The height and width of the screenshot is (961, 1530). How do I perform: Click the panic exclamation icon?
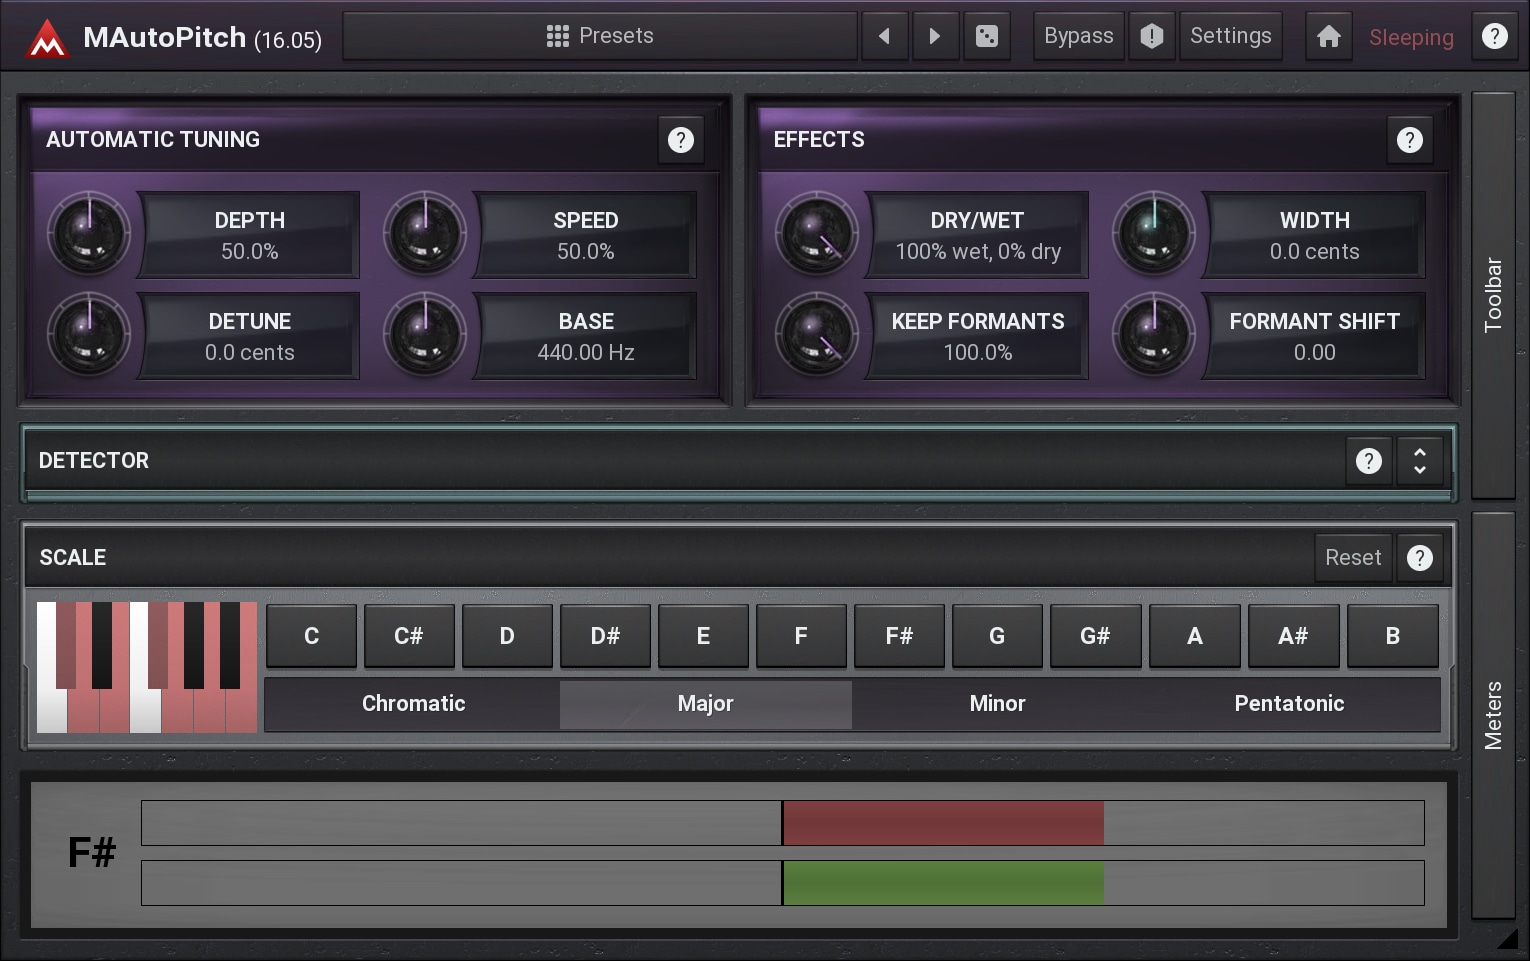(x=1152, y=36)
